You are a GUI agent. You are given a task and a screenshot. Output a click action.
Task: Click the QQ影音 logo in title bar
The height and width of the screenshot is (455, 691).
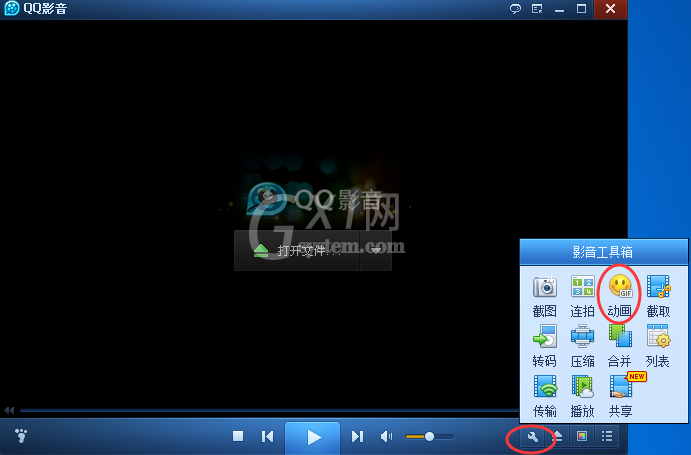[12, 8]
